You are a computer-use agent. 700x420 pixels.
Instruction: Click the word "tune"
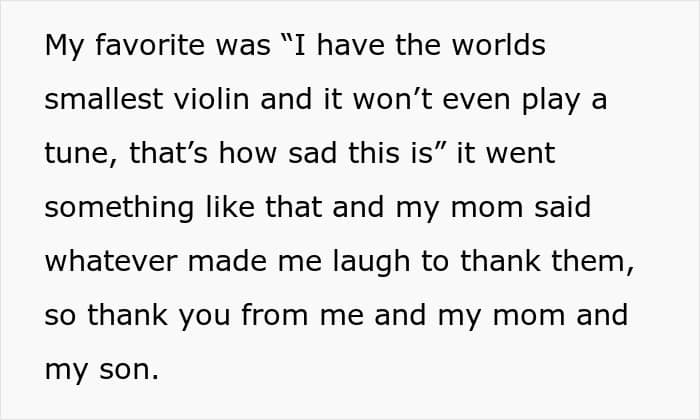coord(75,155)
